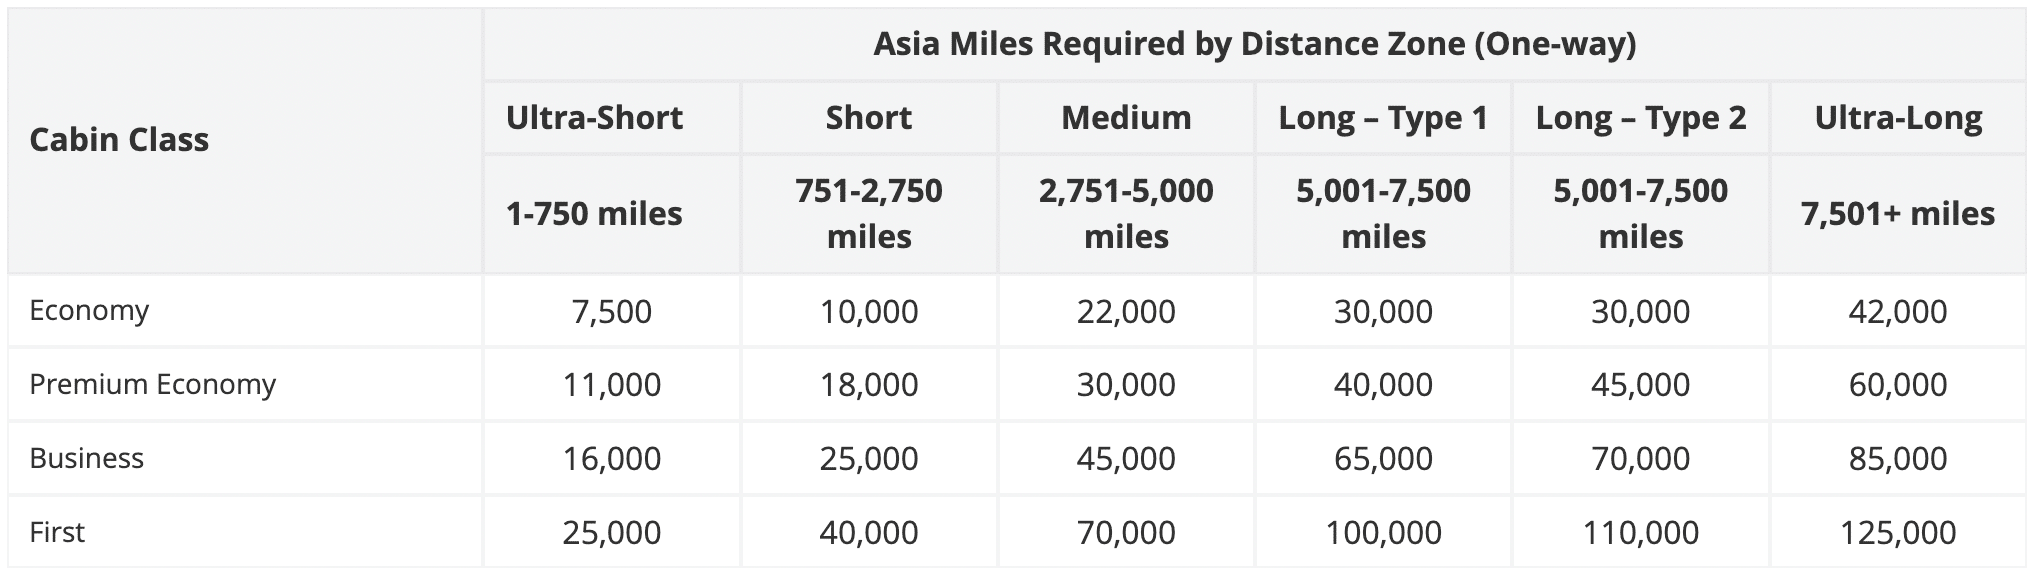Select the Ultra-Long zone header

(1898, 118)
